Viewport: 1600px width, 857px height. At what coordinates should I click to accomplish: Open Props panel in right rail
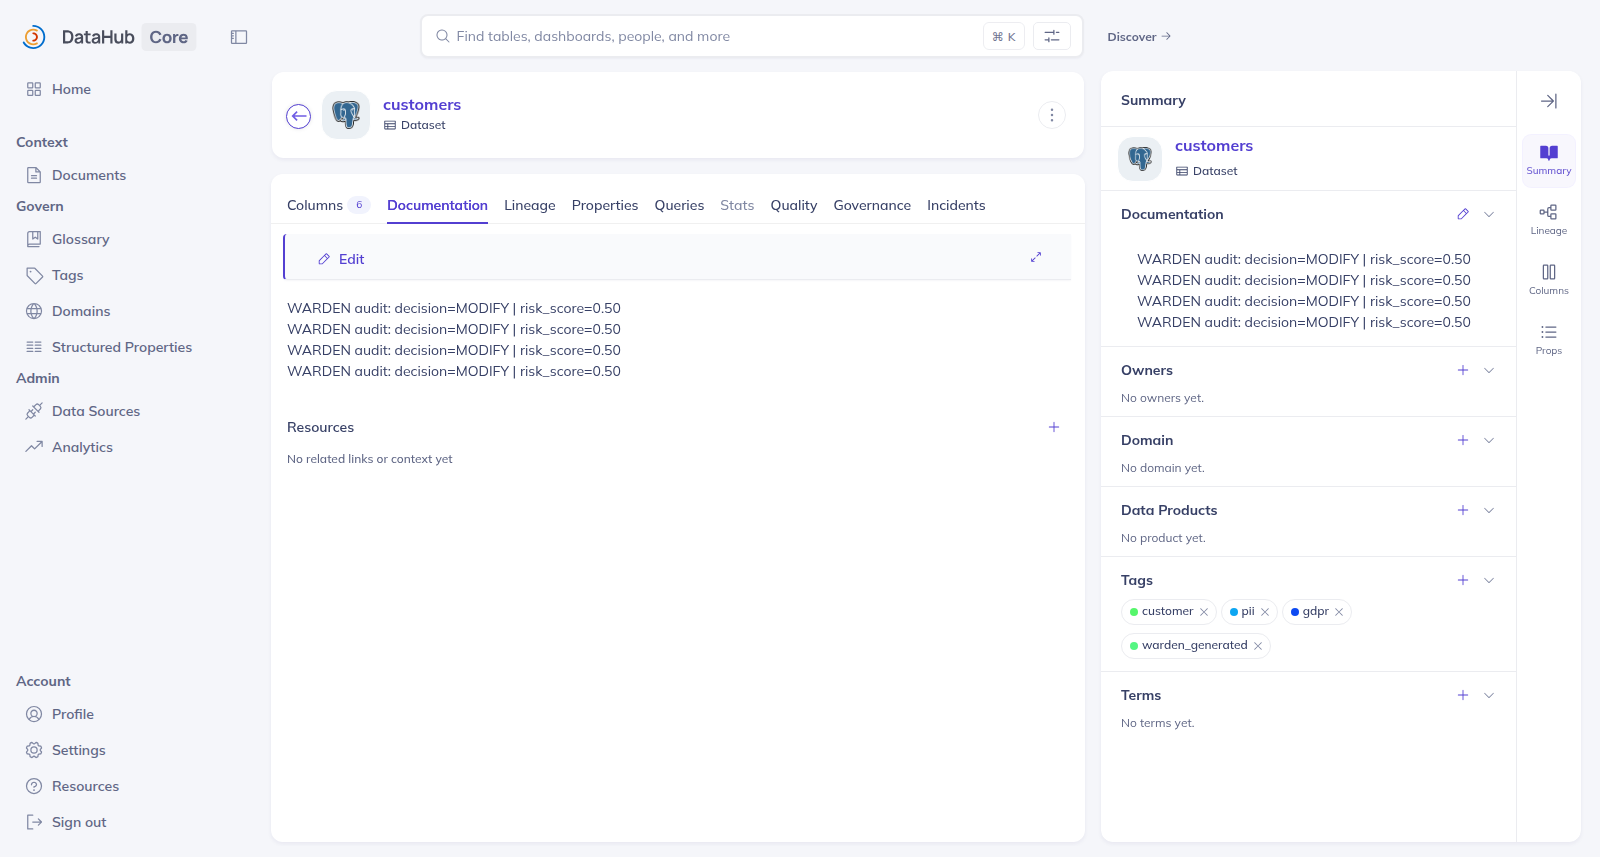click(x=1549, y=339)
